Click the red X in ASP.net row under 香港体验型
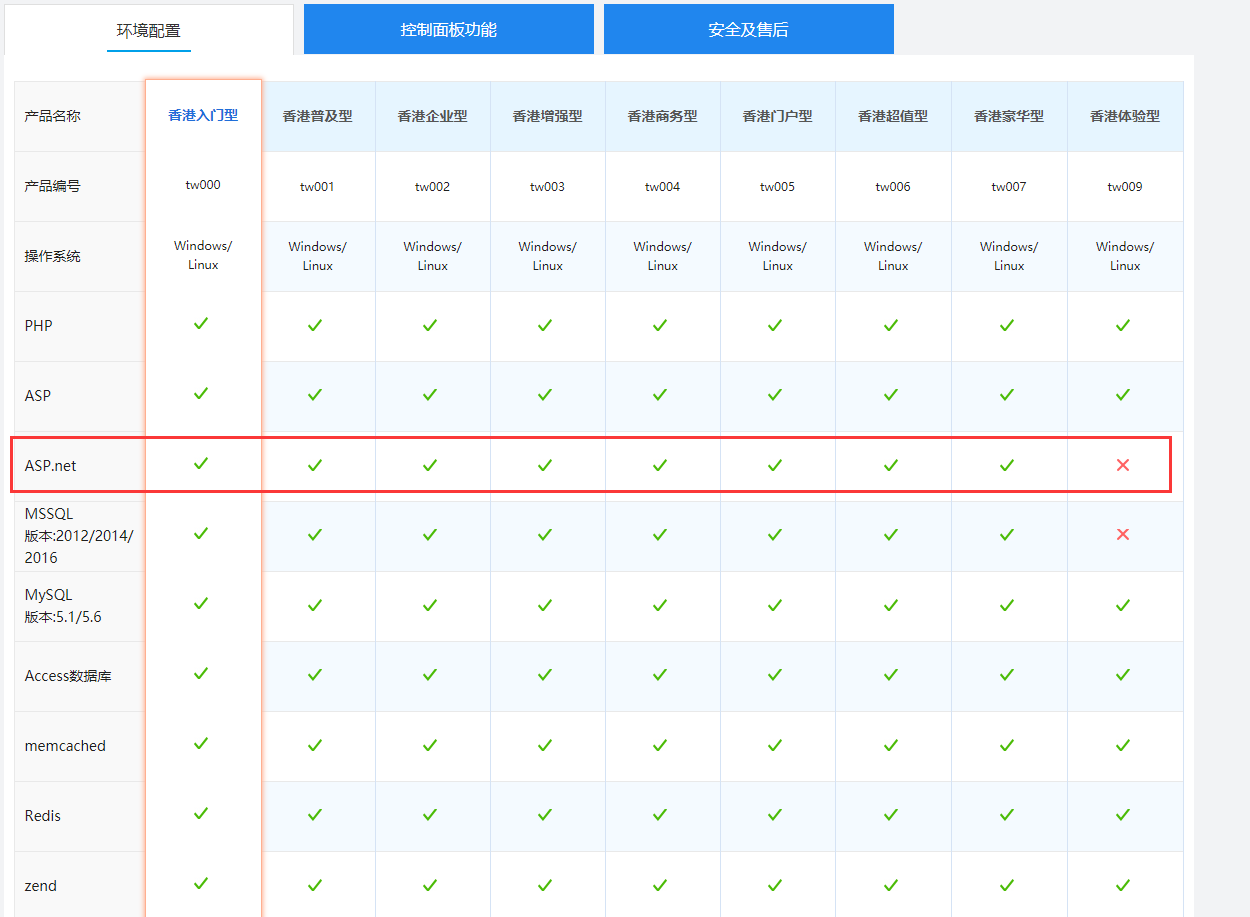This screenshot has height=917, width=1250. pos(1122,464)
